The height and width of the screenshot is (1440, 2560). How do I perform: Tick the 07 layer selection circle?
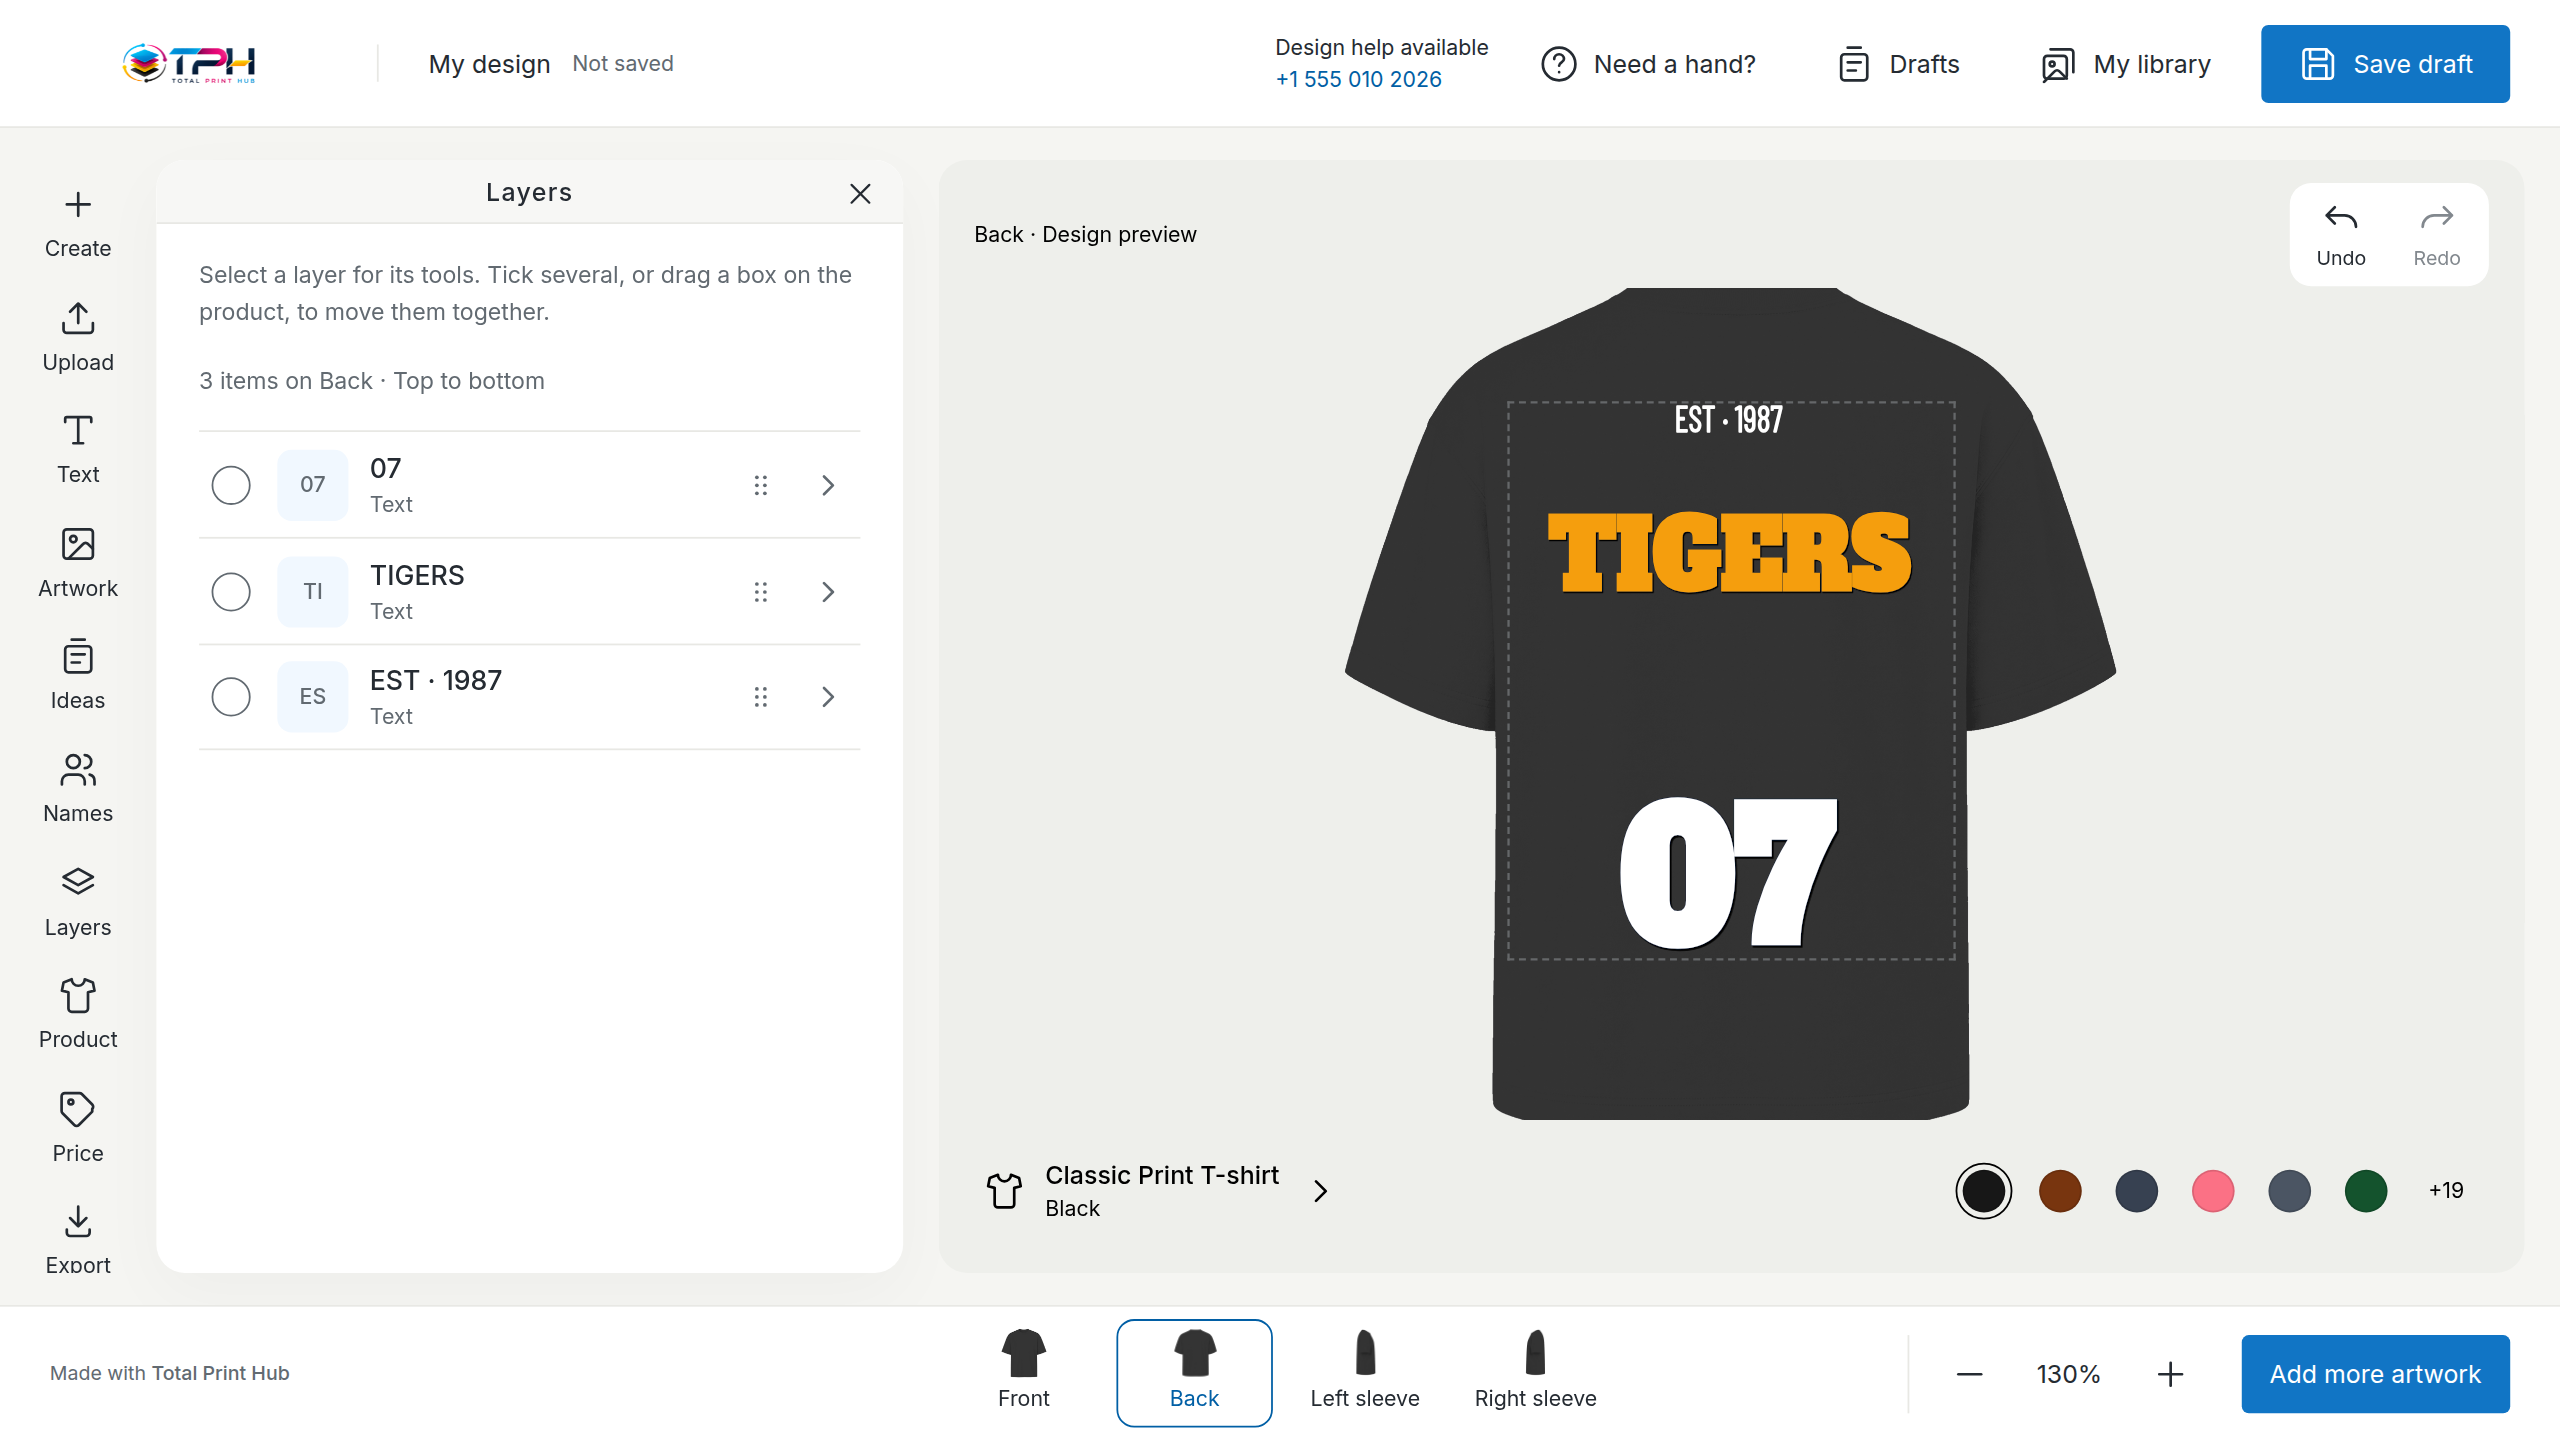tap(231, 485)
